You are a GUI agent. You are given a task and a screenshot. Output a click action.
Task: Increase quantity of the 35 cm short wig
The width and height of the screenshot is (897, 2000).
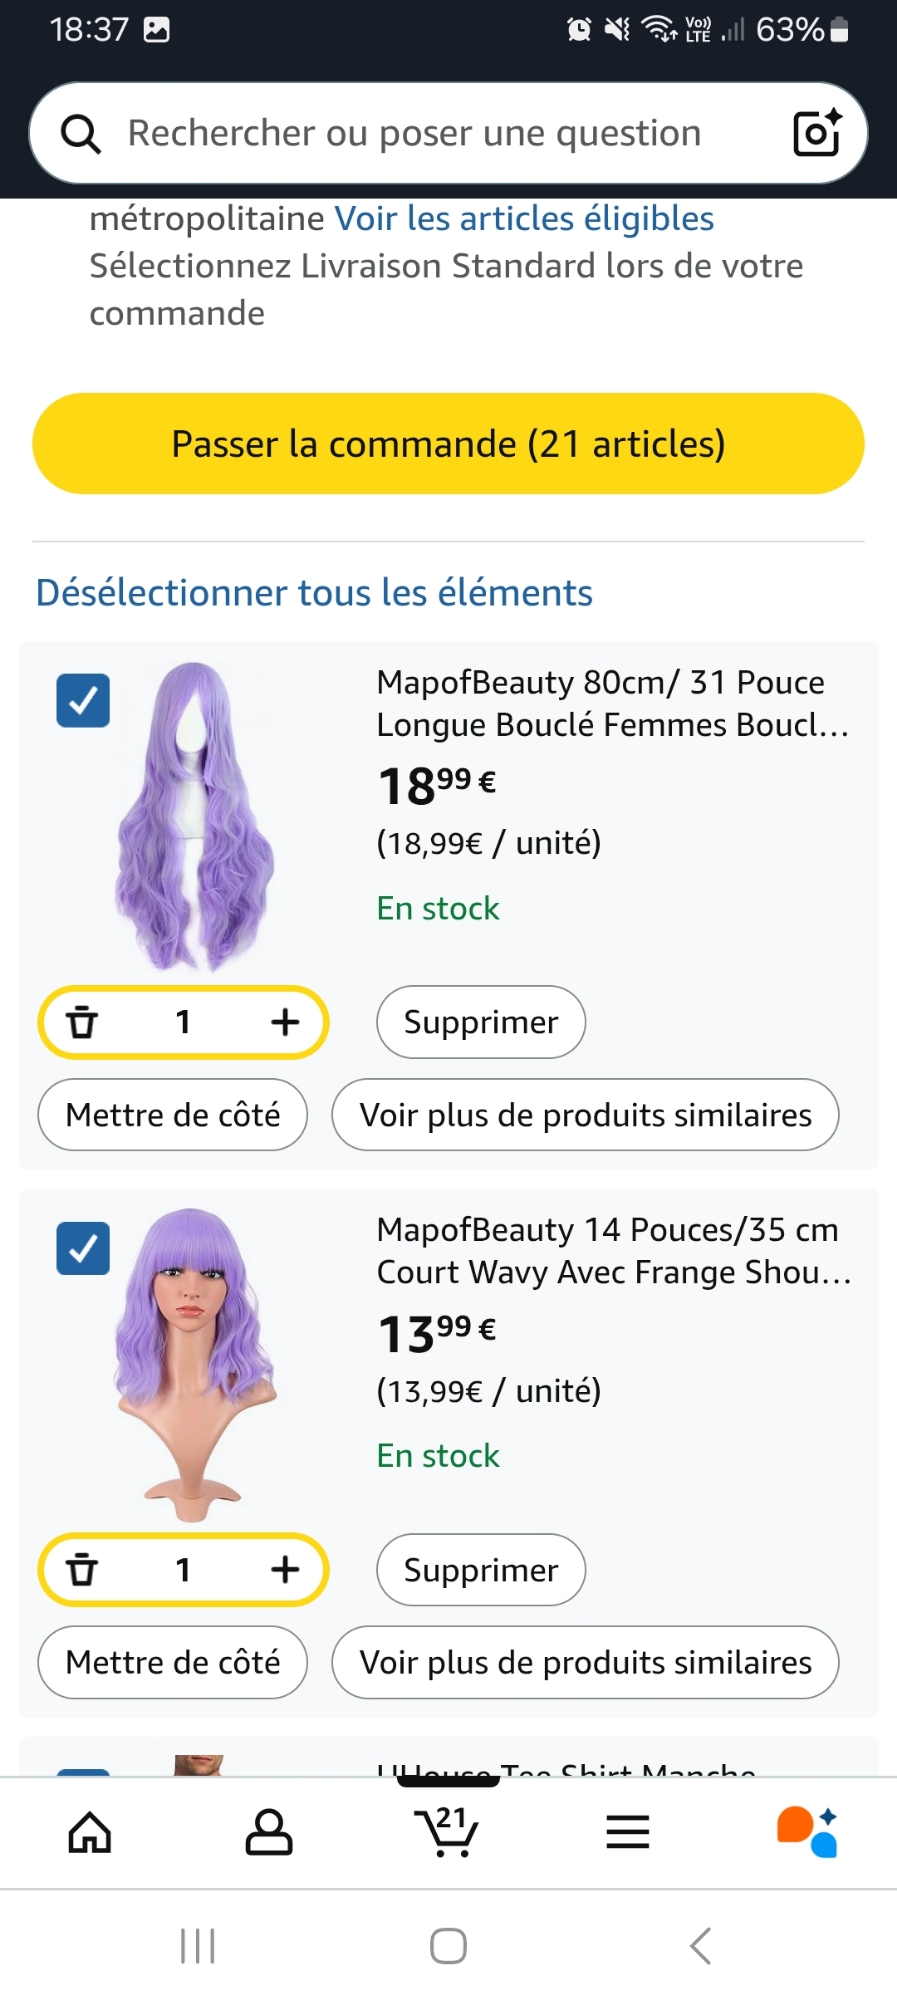(x=285, y=1570)
